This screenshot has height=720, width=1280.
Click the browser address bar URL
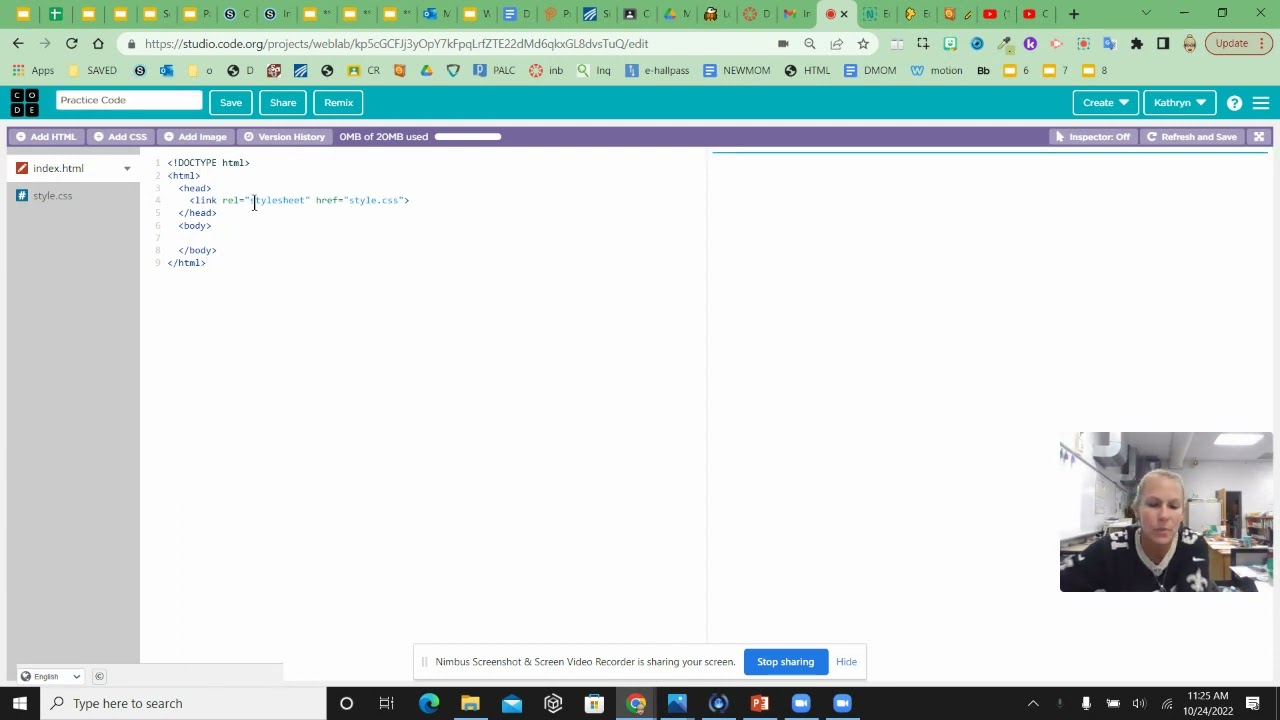[x=396, y=44]
